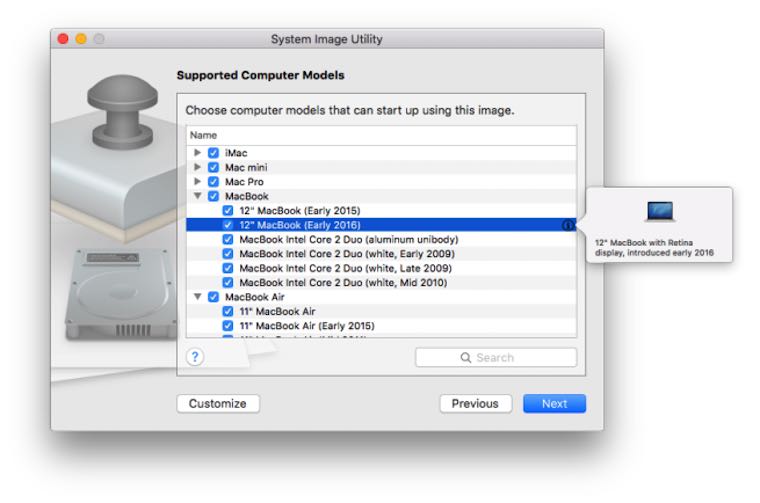Image resolution: width=760 pixels, height=503 pixels.
Task: Uncheck 12" MacBook (Early 2015) checkbox
Action: tap(228, 211)
